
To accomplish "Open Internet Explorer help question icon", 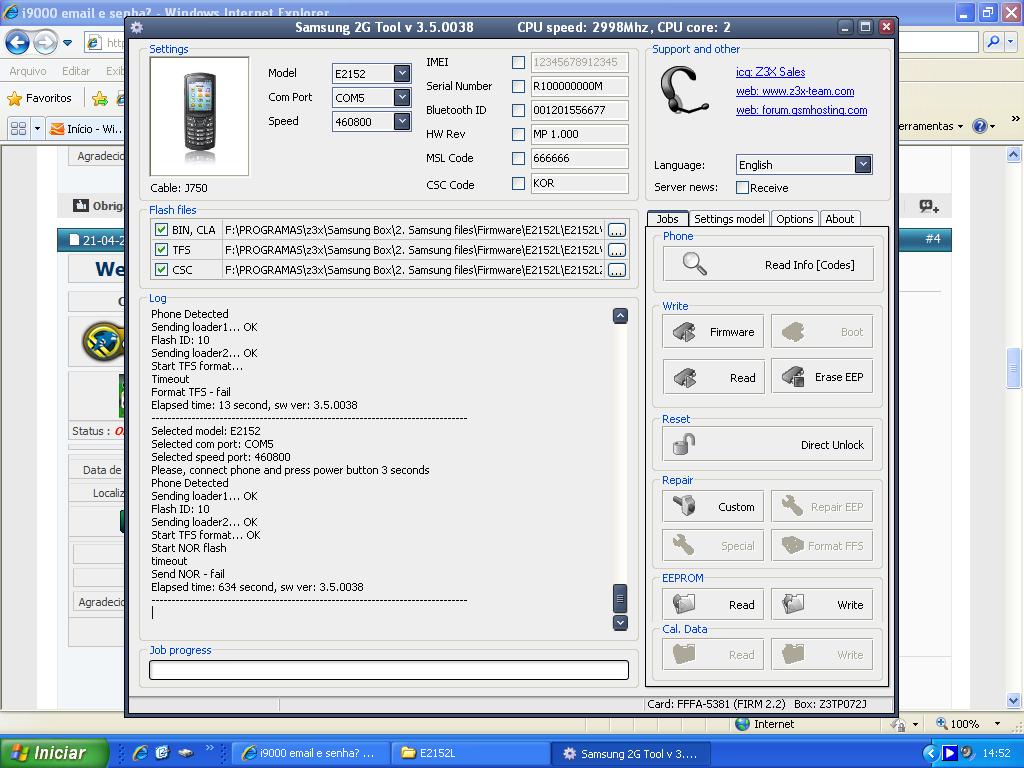I will tap(980, 126).
